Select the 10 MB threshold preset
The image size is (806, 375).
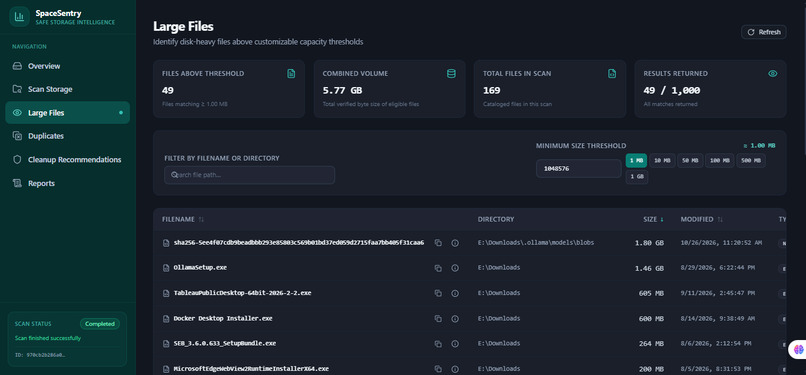(662, 161)
